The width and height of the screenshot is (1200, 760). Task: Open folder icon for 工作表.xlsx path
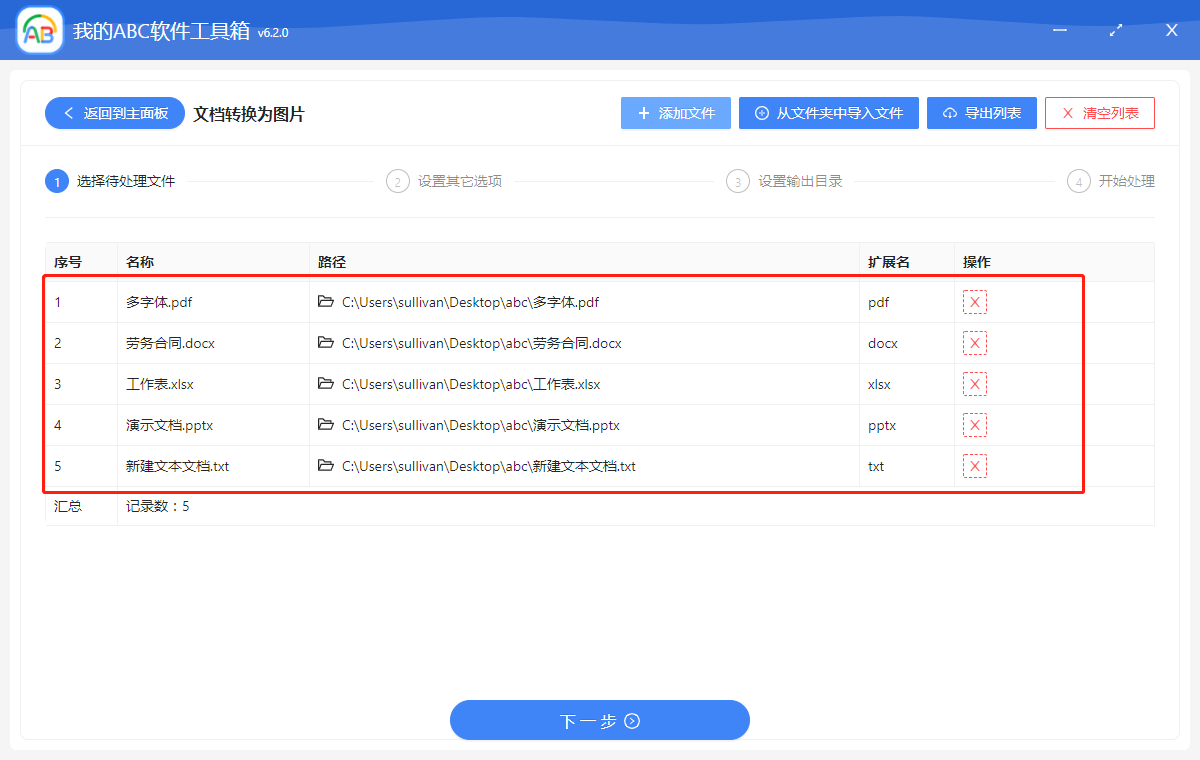pyautogui.click(x=326, y=384)
